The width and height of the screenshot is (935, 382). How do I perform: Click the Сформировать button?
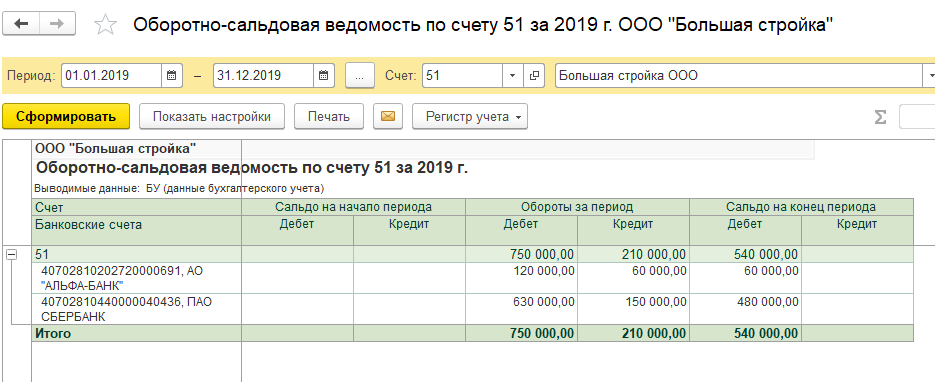(66, 117)
